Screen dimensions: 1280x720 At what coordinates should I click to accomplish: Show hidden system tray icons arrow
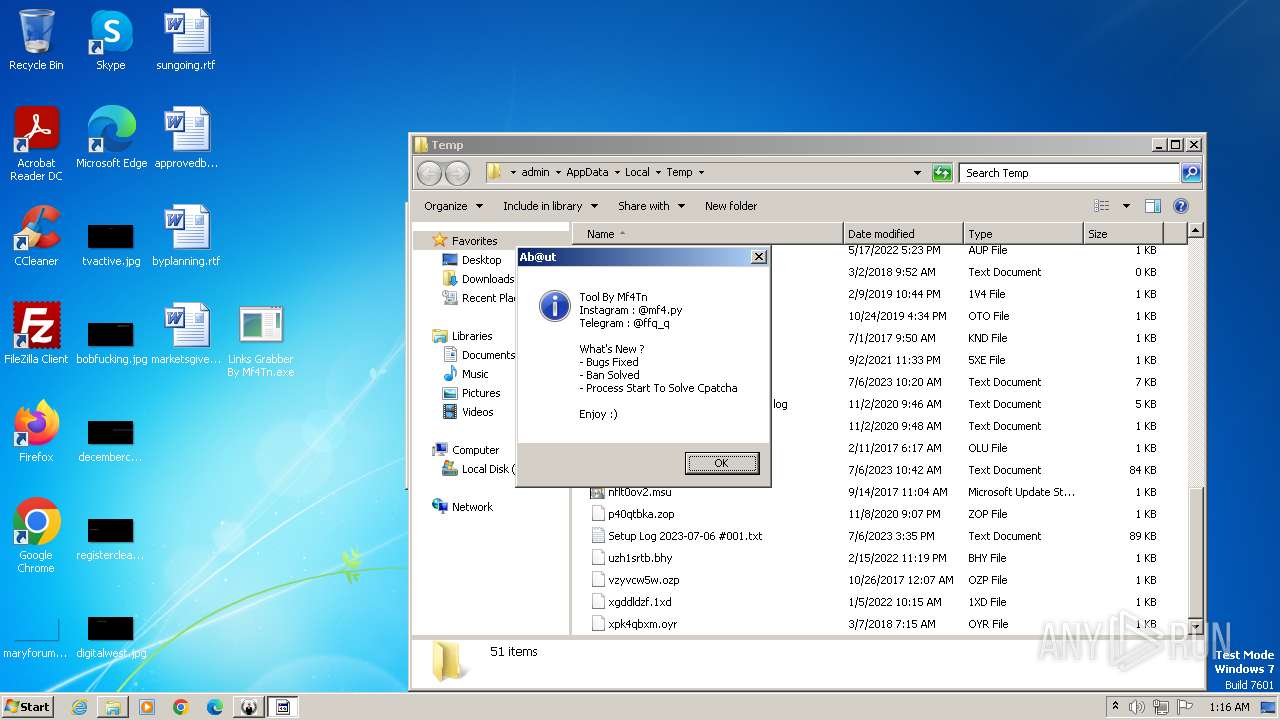point(1115,707)
